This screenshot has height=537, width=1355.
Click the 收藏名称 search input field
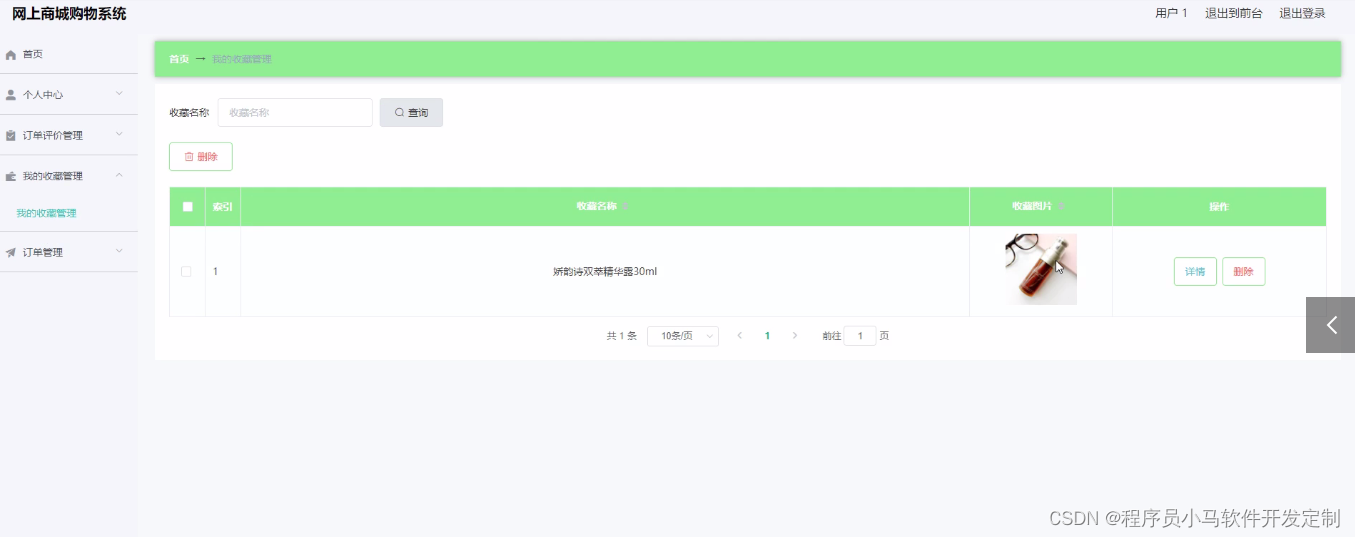coord(295,113)
